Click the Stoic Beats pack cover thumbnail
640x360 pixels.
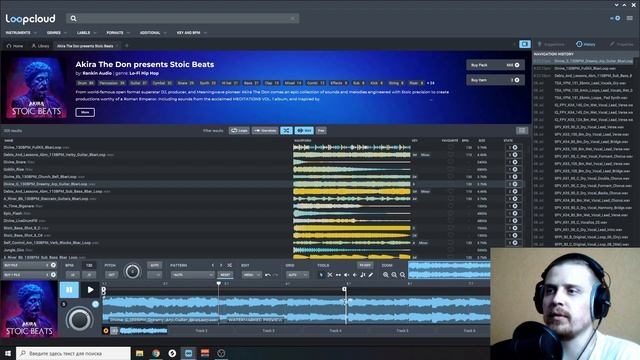36,87
